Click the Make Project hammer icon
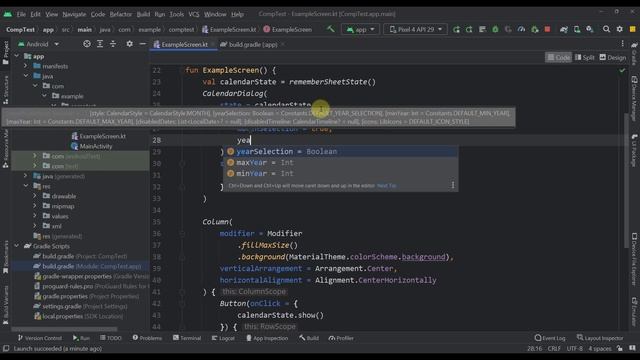Image resolution: width=640 pixels, height=360 pixels. pyautogui.click(x=331, y=29)
